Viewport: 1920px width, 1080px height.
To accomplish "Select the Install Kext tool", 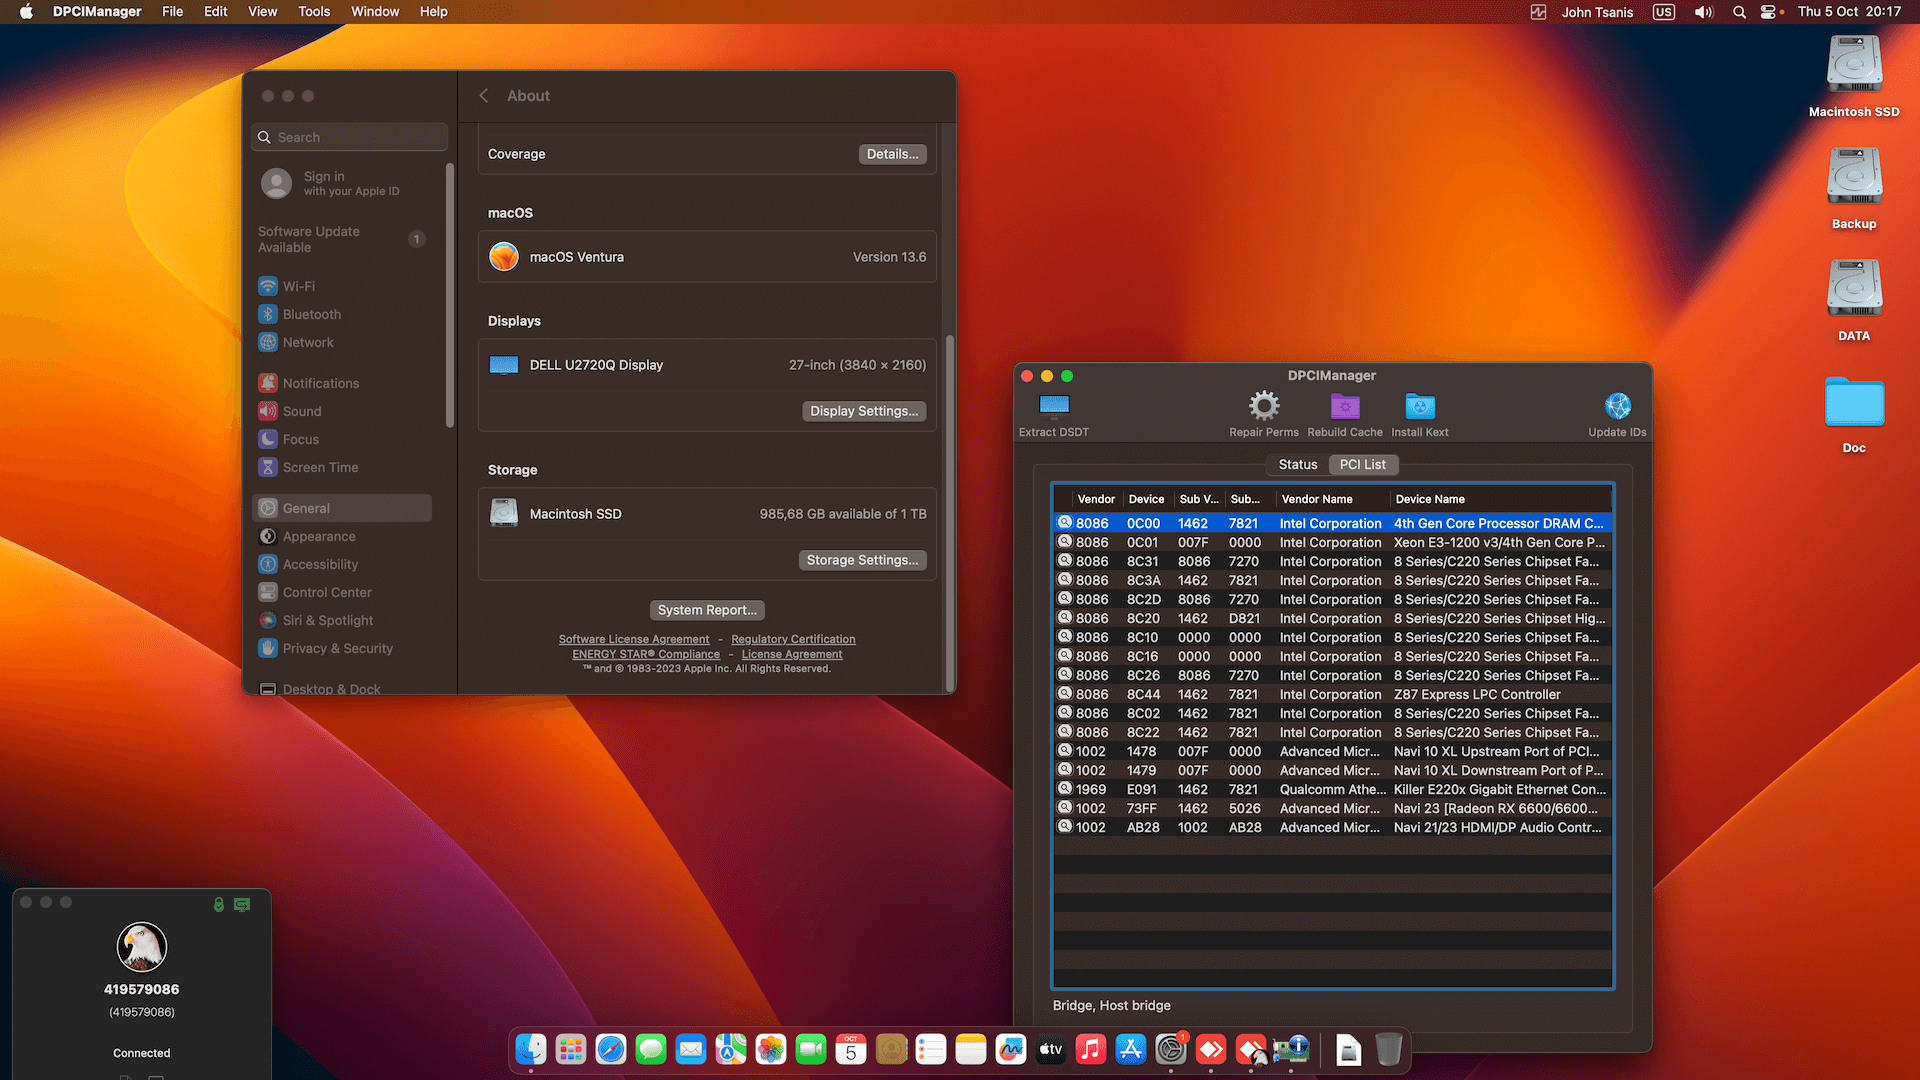I will tap(1419, 410).
